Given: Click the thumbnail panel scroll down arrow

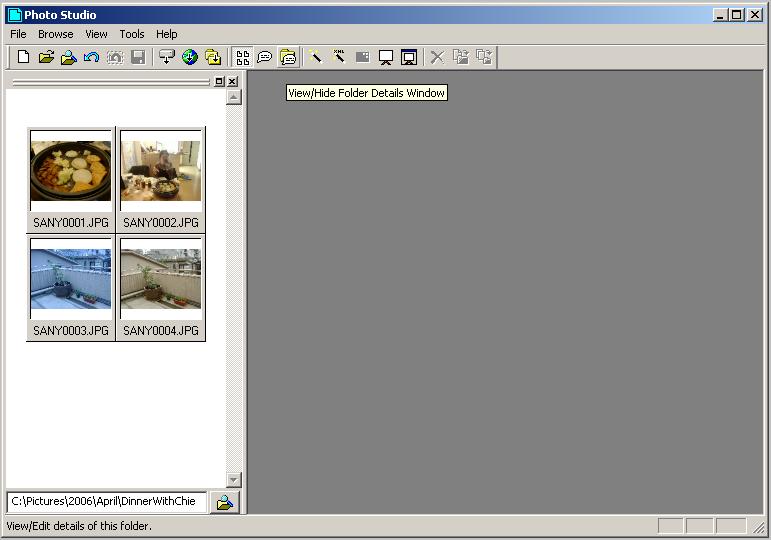Looking at the screenshot, I should click(x=234, y=479).
